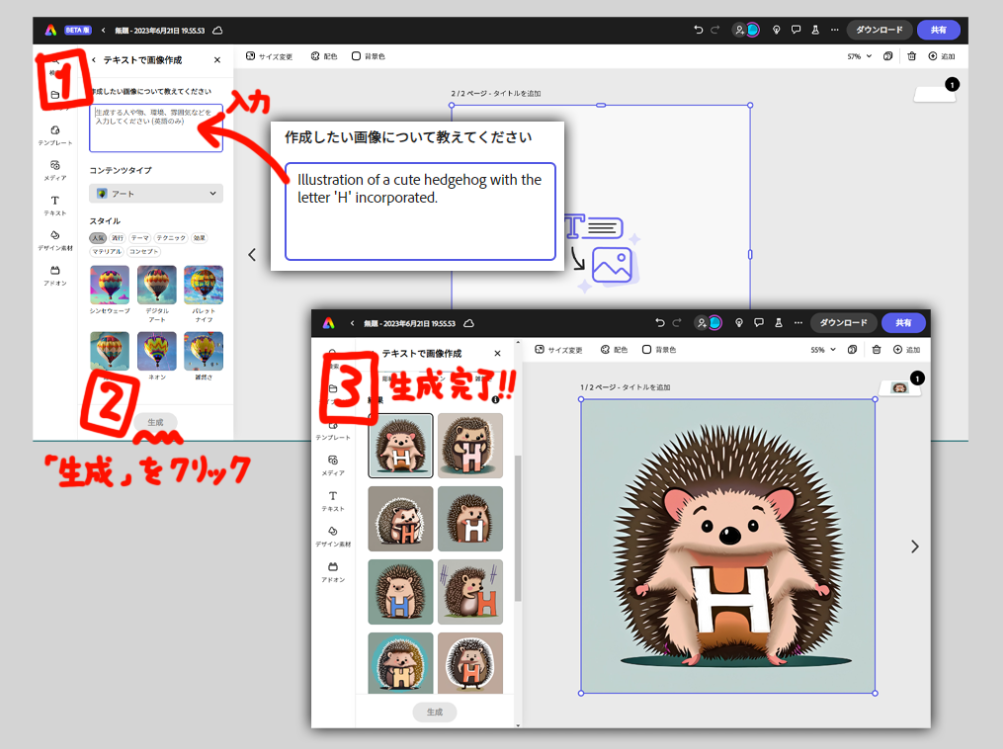
Task: Click the サイズ変更 resize icon above the hedgehog canvas
Action: (539, 350)
